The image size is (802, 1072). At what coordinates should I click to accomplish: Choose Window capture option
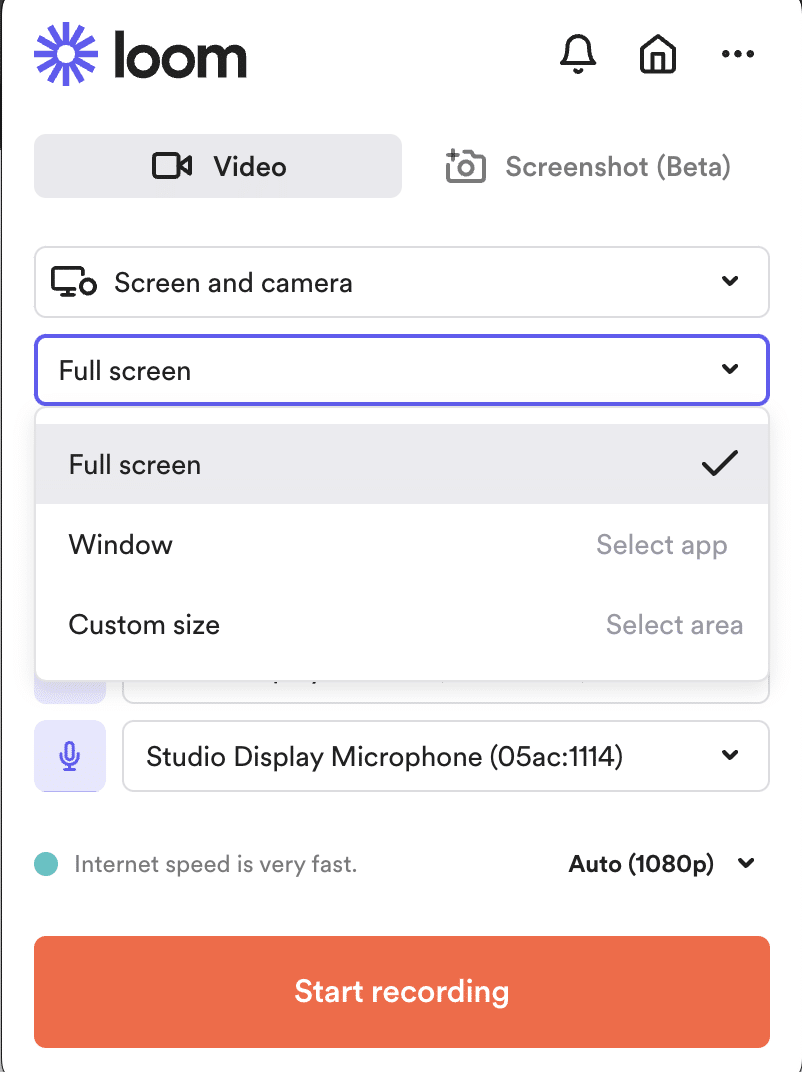pos(402,544)
